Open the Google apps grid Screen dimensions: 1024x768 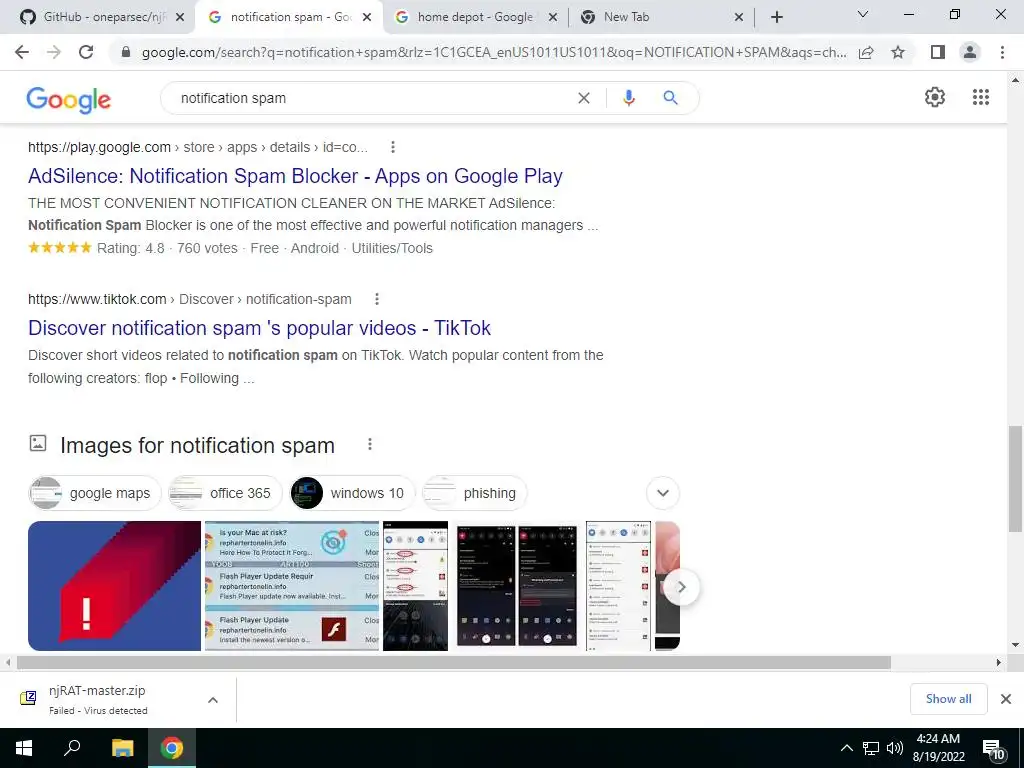pos(981,97)
